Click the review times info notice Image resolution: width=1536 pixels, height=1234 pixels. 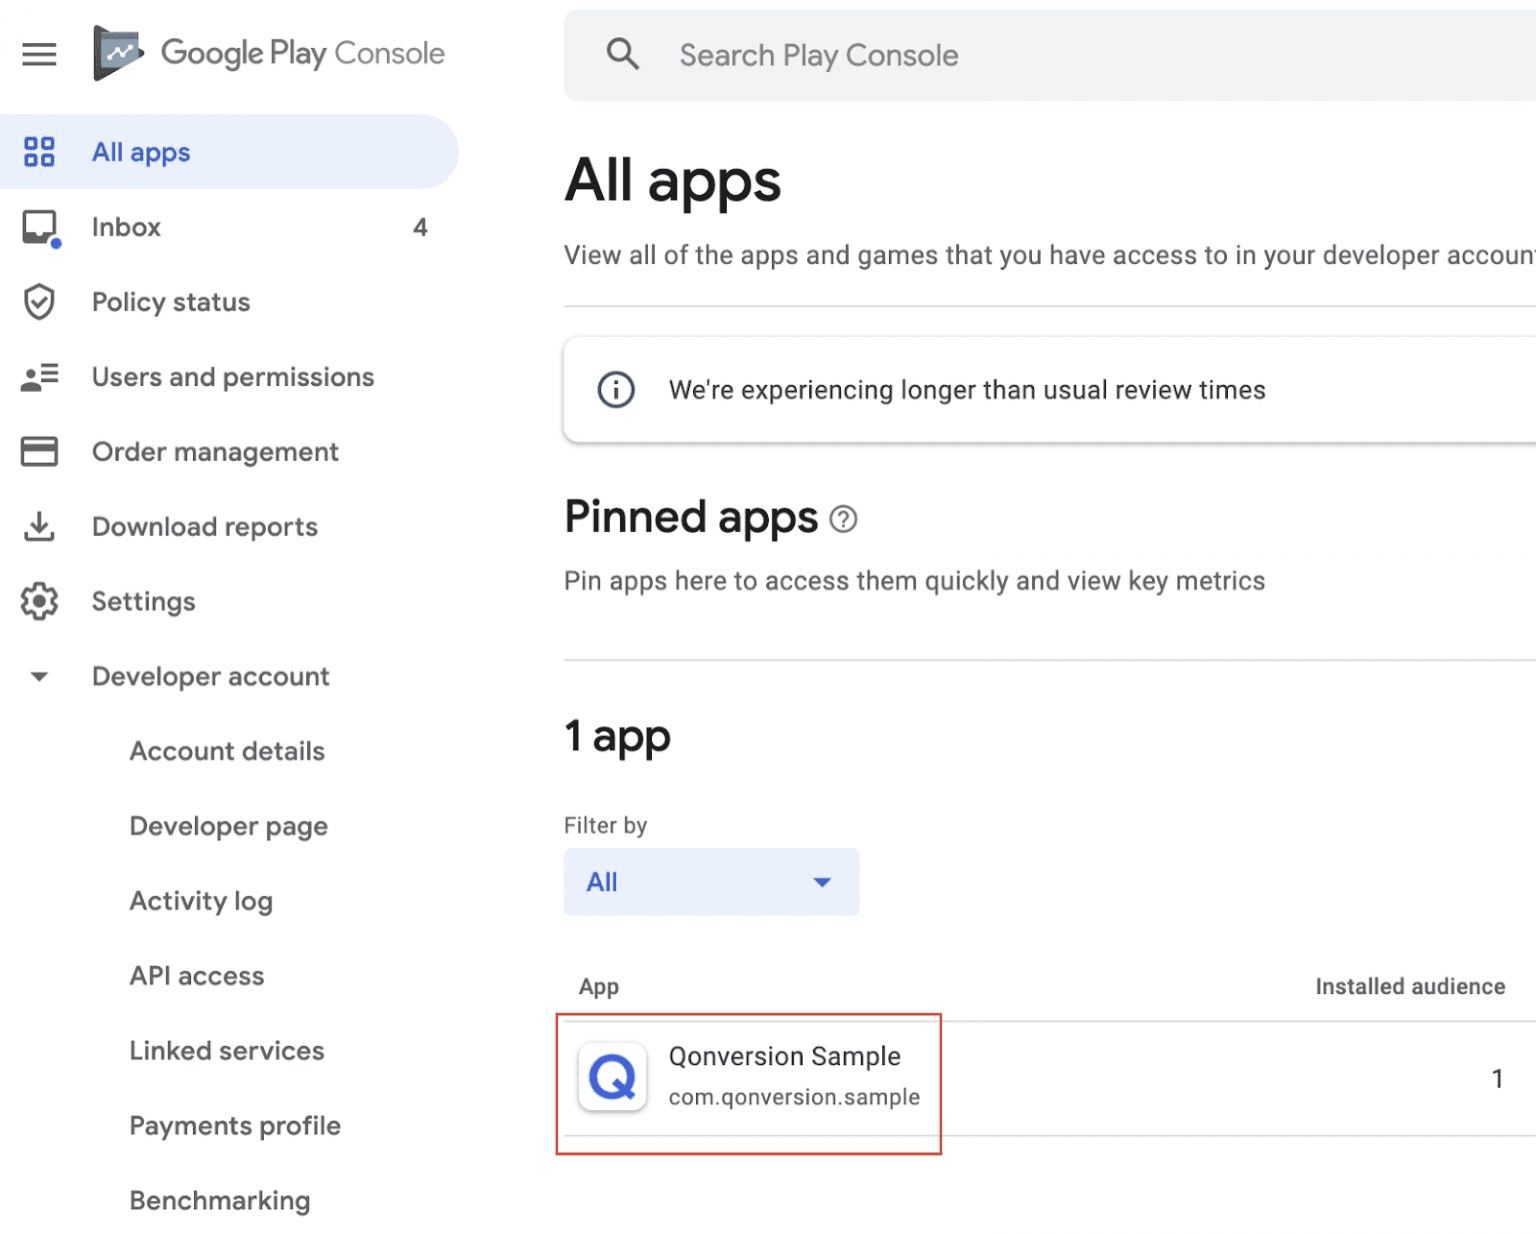point(966,390)
